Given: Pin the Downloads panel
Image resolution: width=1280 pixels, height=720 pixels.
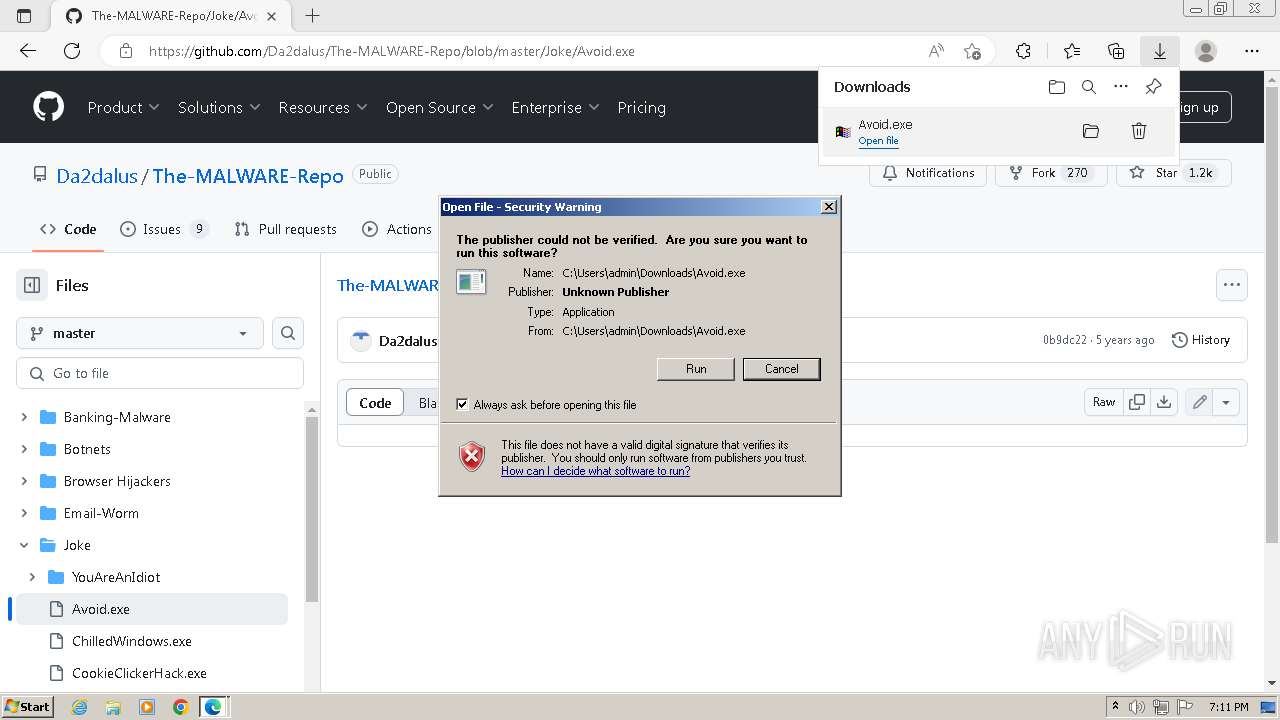Looking at the screenshot, I should click(x=1153, y=87).
